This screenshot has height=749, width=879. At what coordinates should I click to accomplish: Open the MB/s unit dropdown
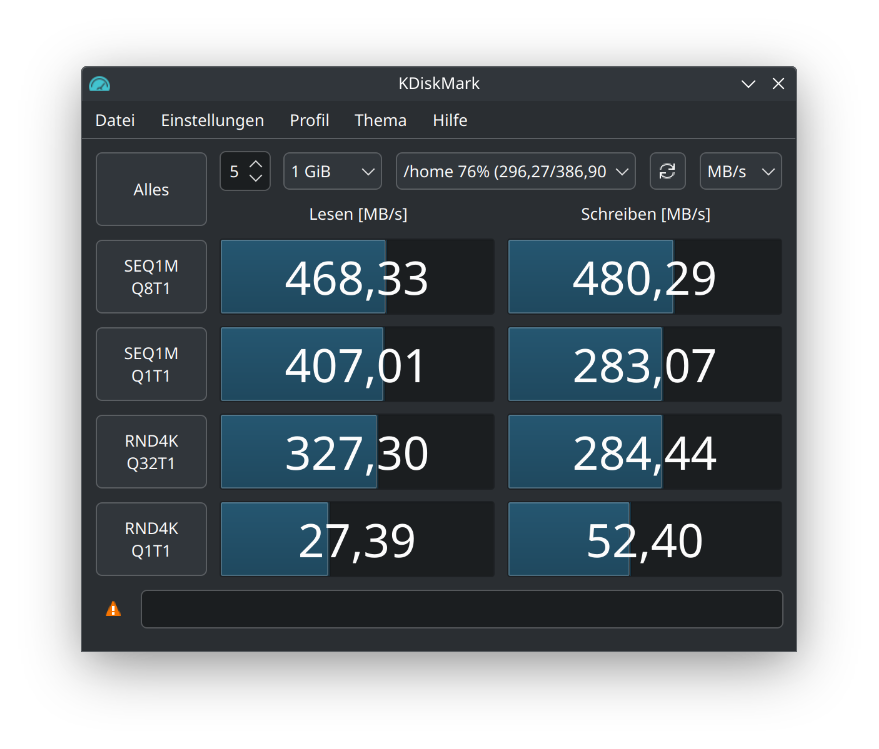tap(741, 171)
